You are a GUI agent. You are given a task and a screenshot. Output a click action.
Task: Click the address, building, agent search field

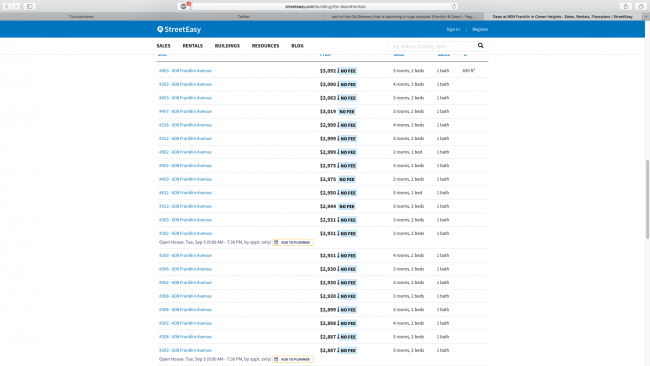(432, 46)
